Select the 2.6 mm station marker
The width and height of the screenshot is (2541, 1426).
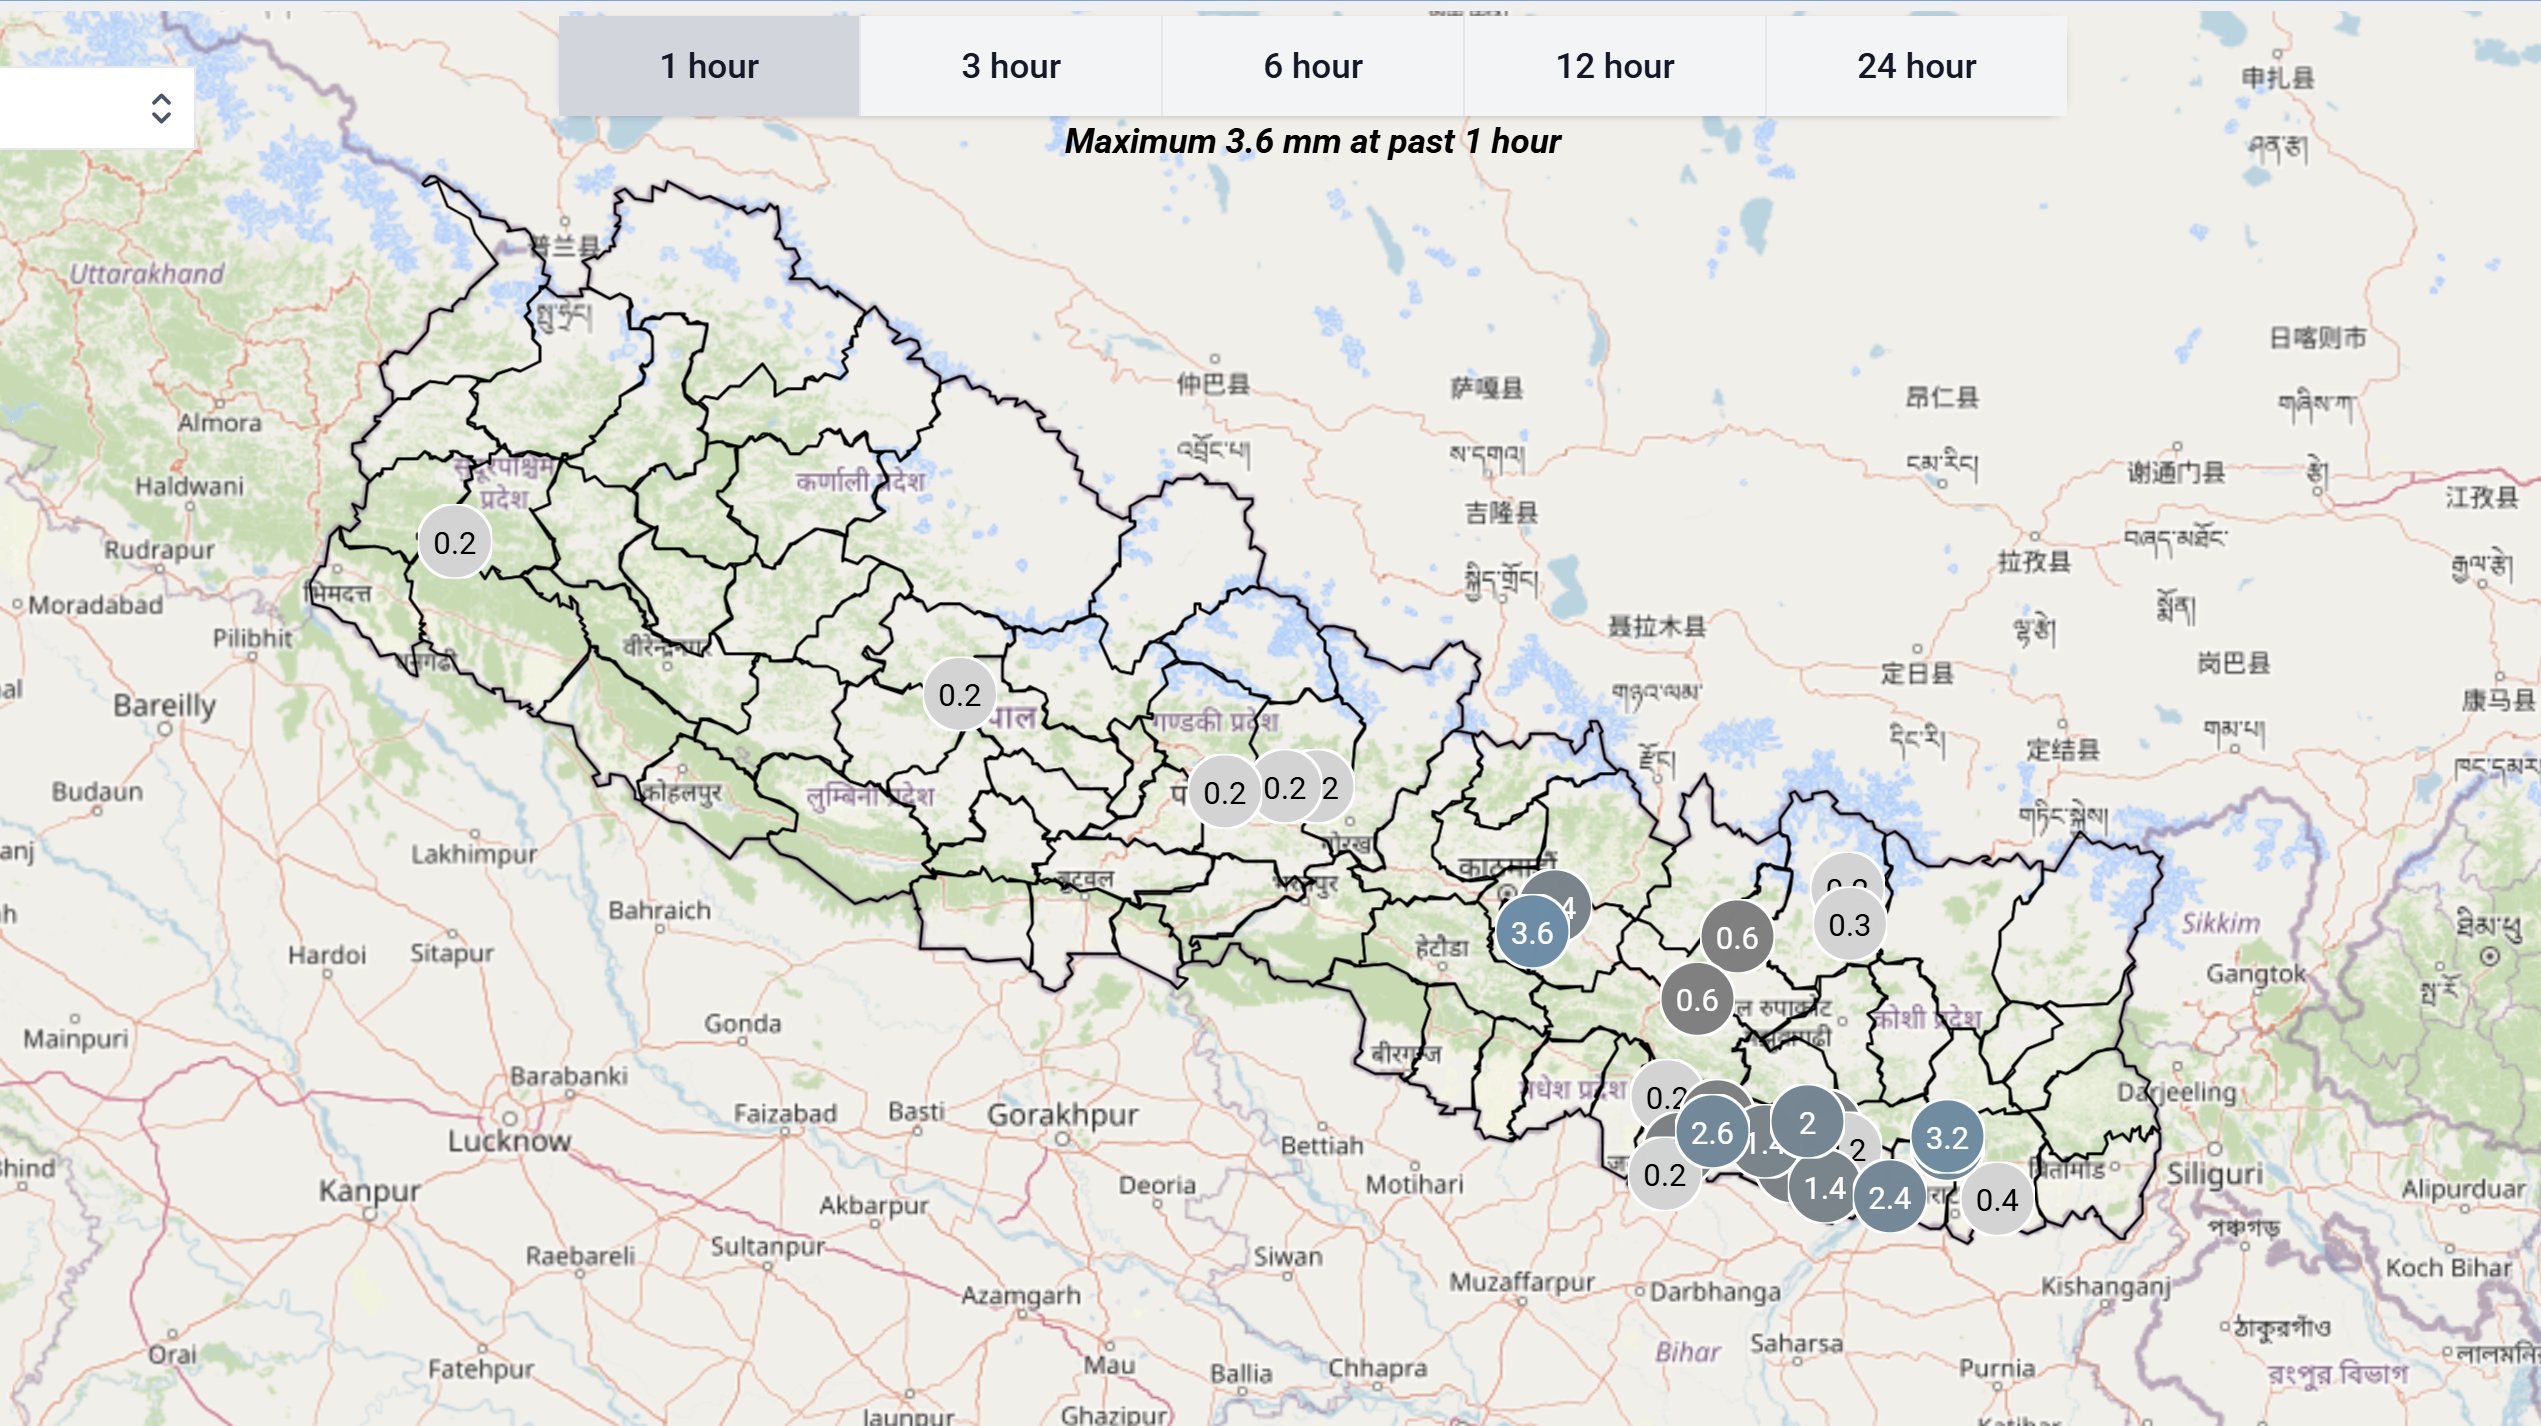coord(1711,1132)
